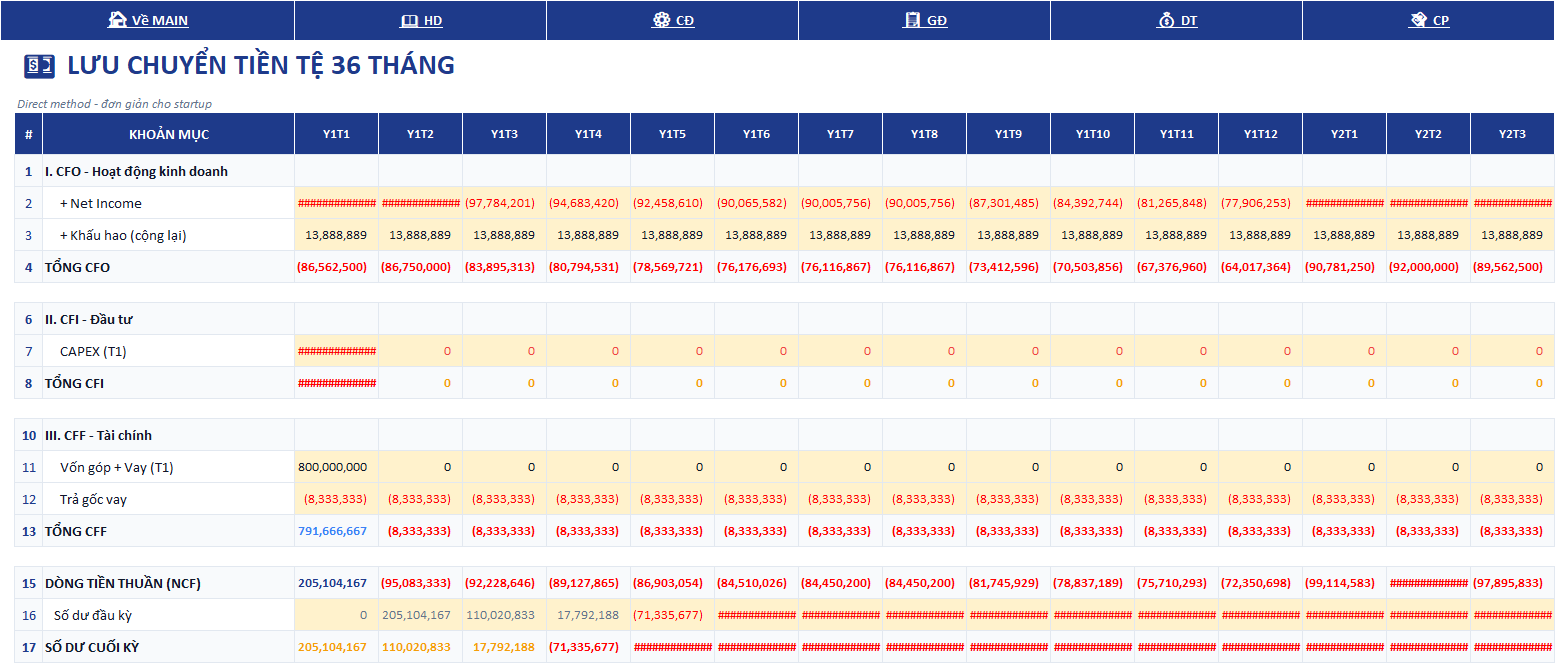This screenshot has width=1555, height=663.
Task: Click the building icon next to GĐ
Action: pos(912,20)
